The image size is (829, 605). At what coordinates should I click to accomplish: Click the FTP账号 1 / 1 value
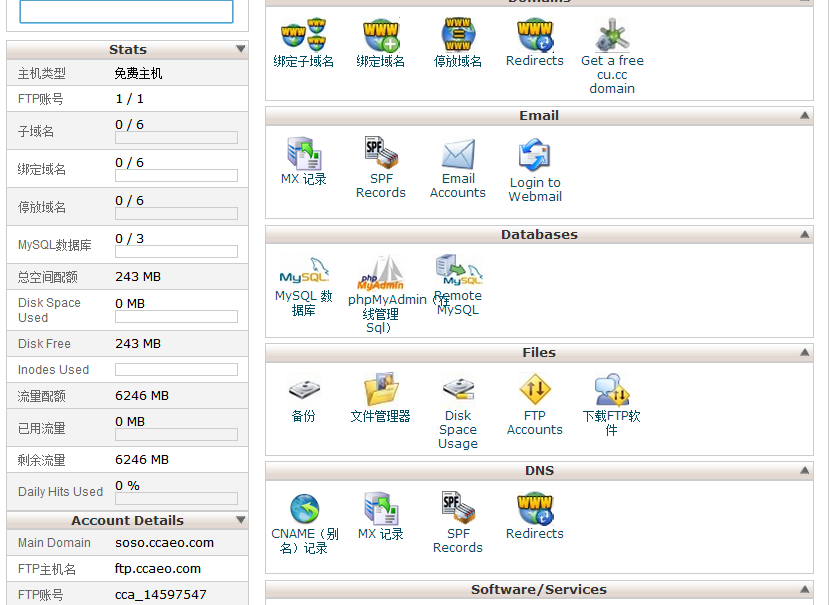pyautogui.click(x=130, y=98)
